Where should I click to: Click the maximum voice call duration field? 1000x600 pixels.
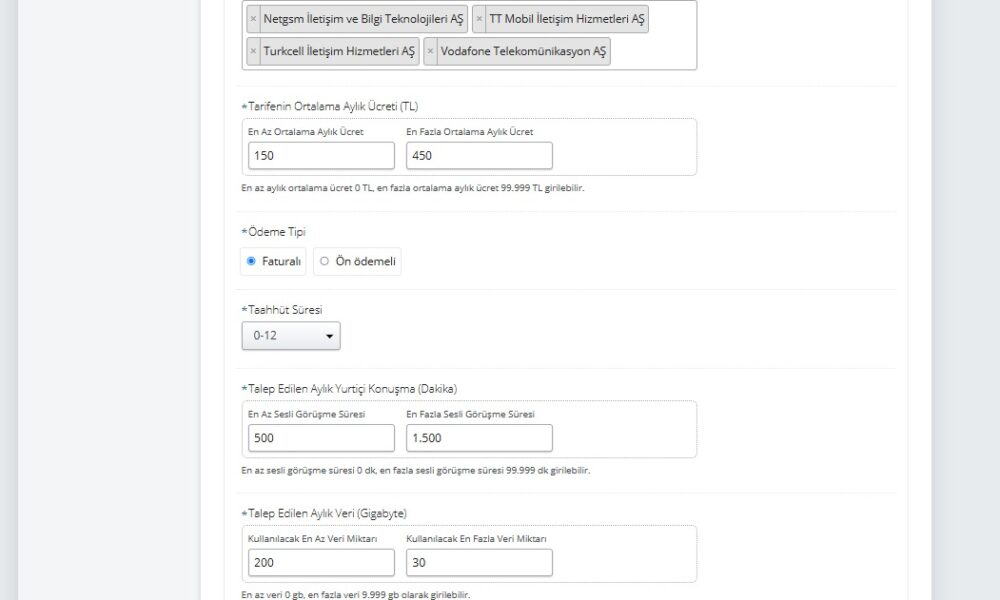coord(479,438)
